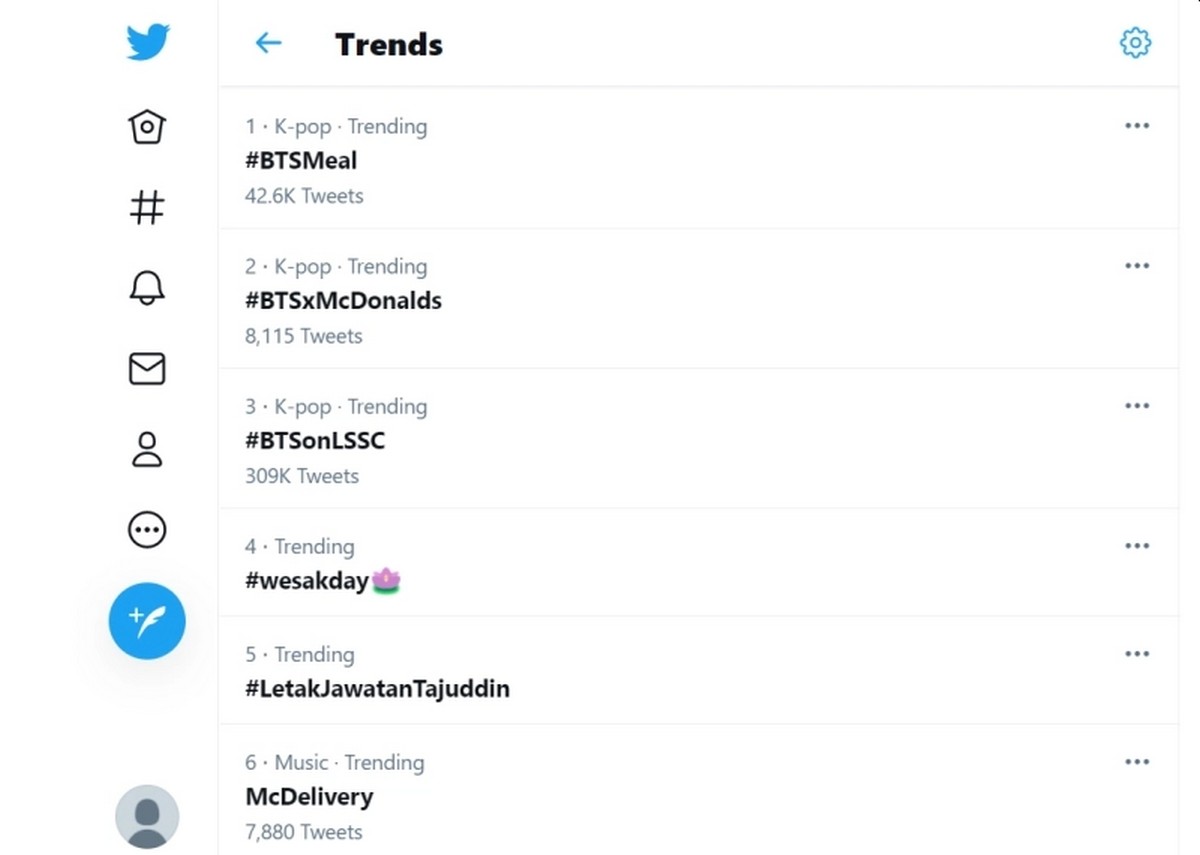Open the #BTSxMcDonalds trending hashtag
The width and height of the screenshot is (1200, 855).
343,301
